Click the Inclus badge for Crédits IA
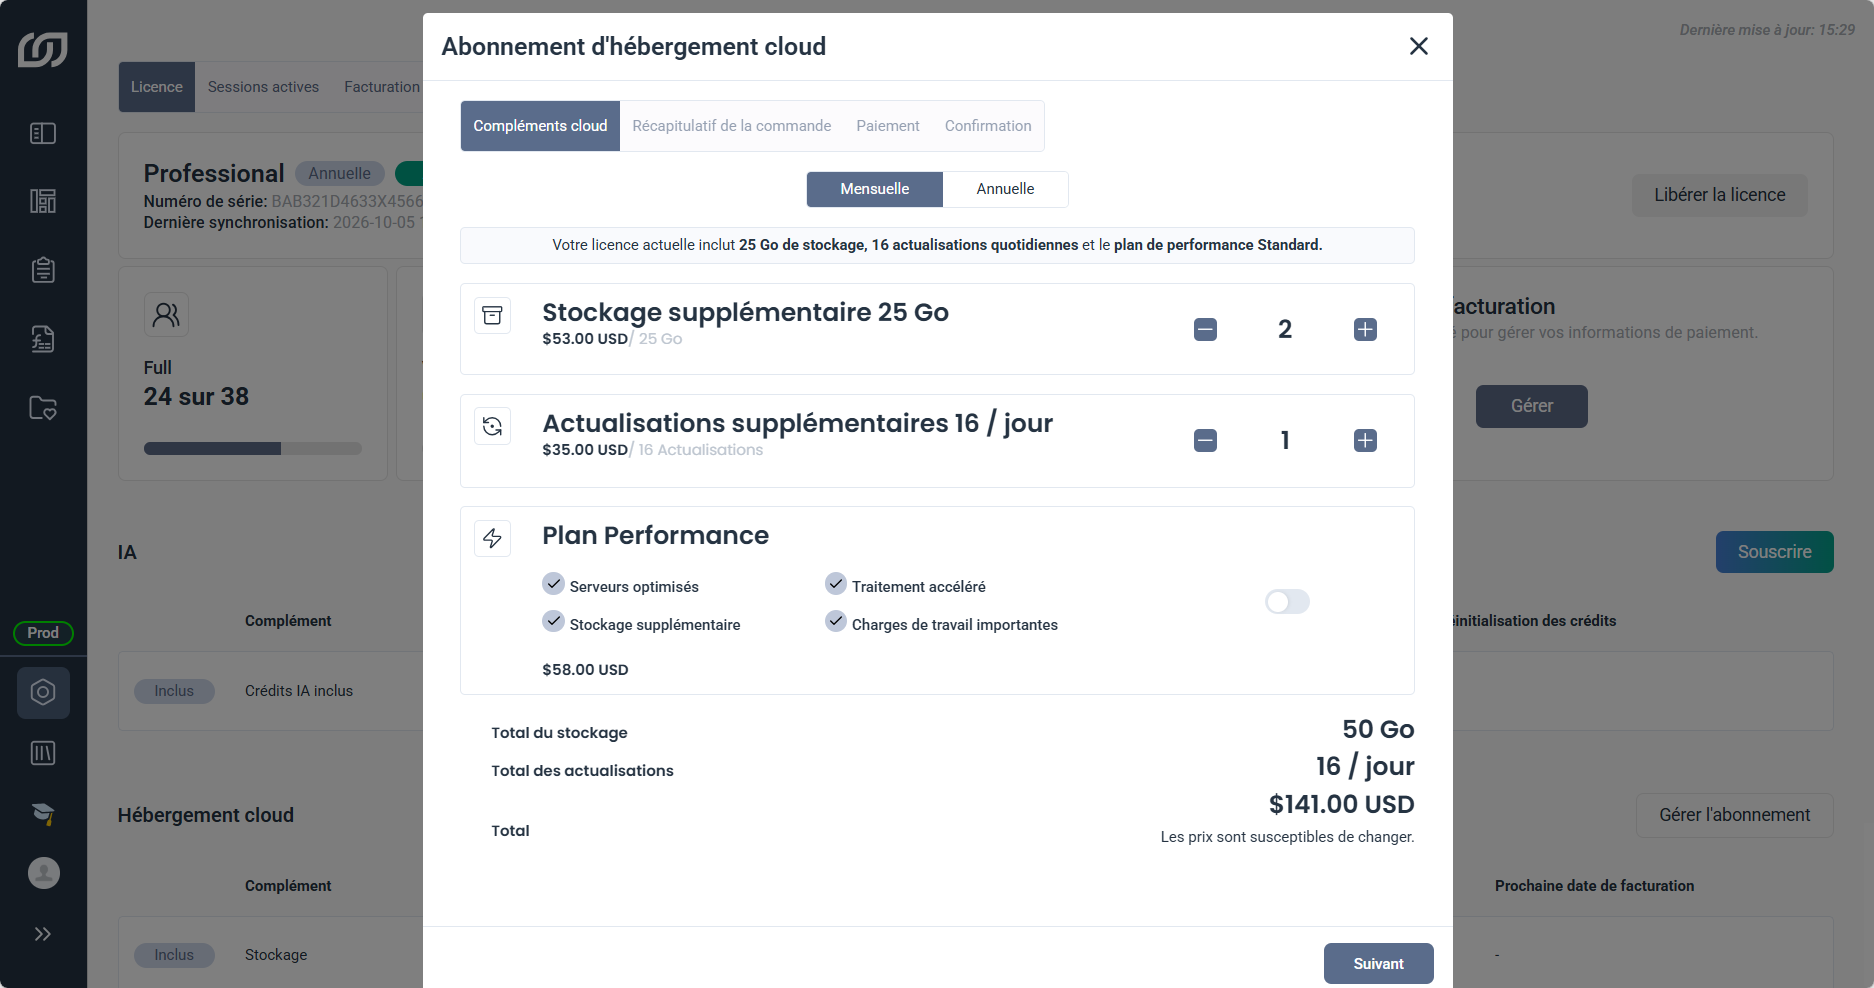This screenshot has width=1874, height=988. 174,691
